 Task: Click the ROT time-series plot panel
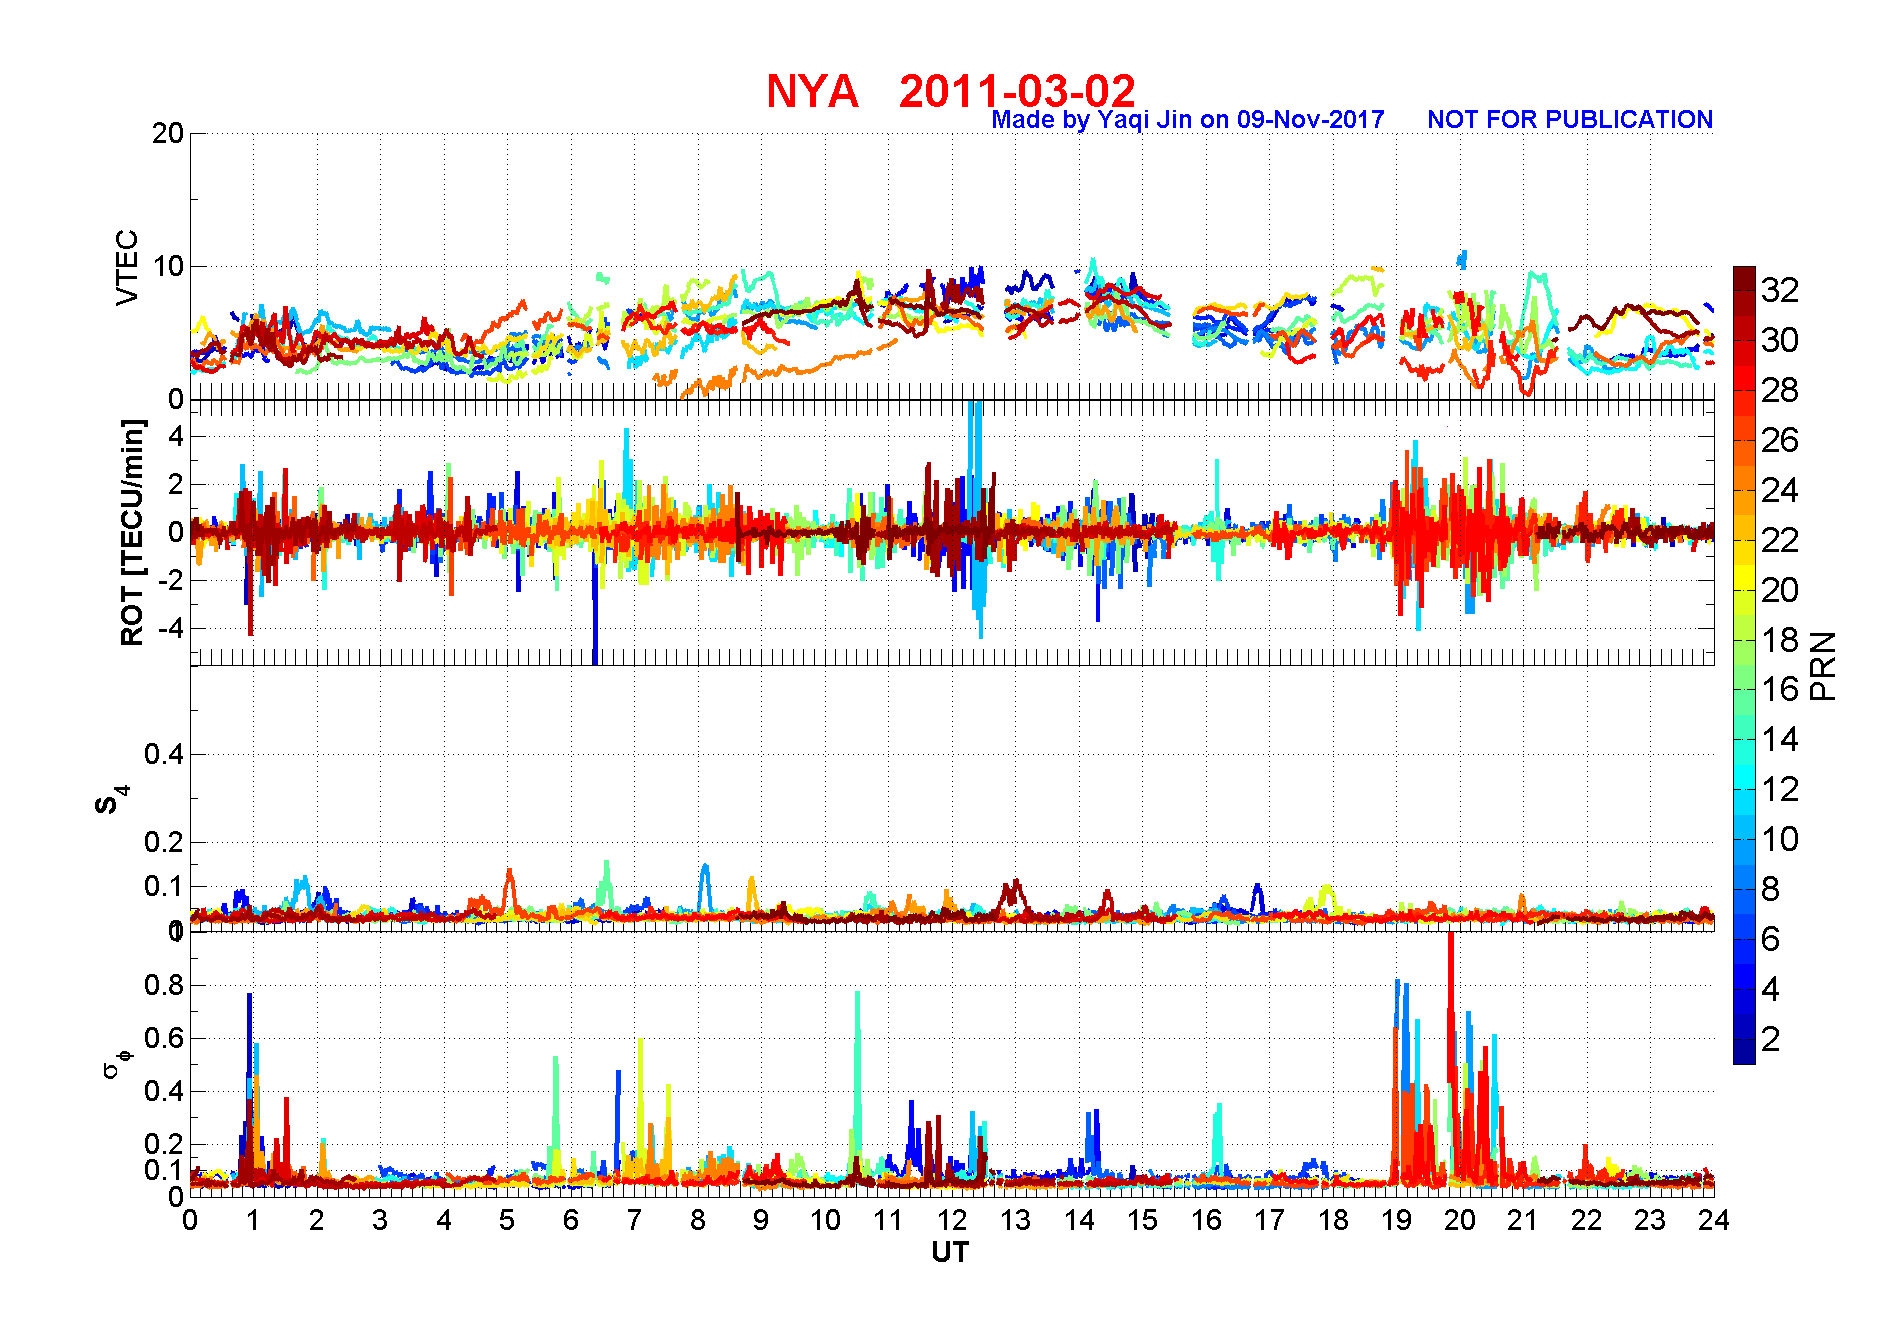tap(952, 532)
